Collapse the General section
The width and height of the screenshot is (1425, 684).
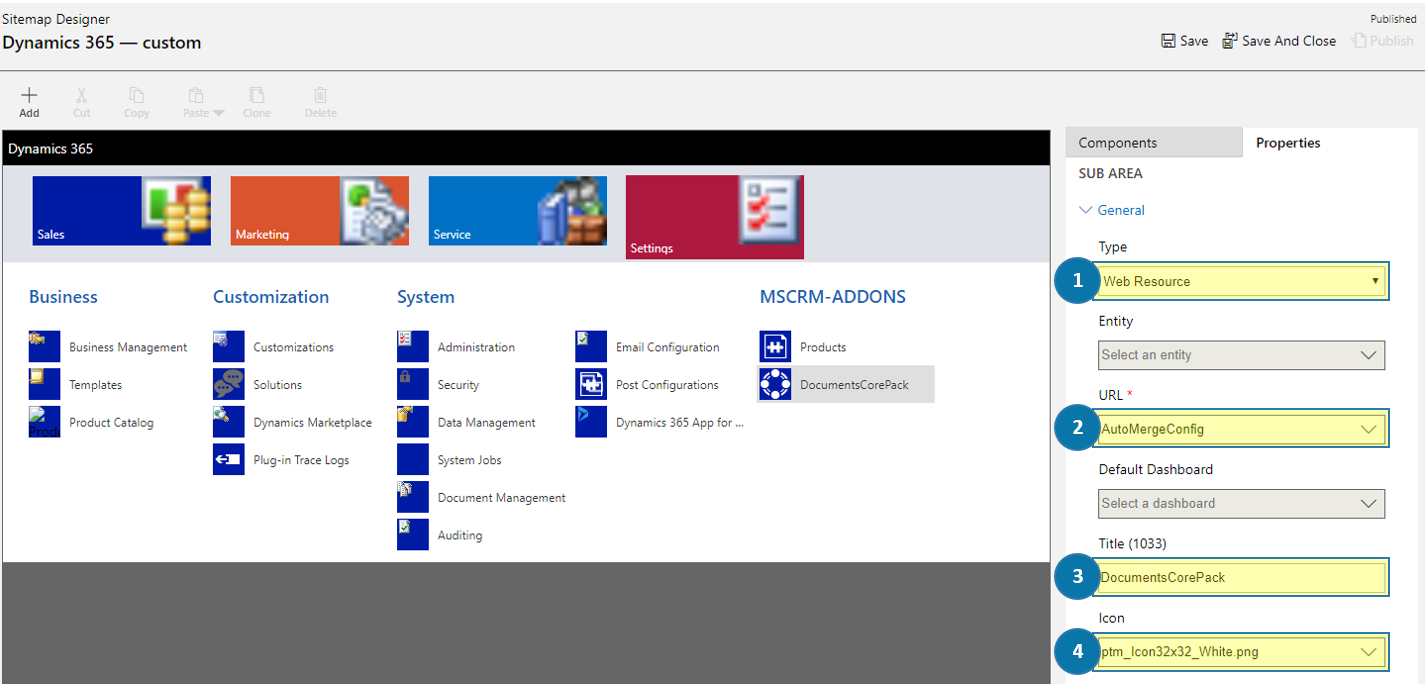coord(1112,210)
